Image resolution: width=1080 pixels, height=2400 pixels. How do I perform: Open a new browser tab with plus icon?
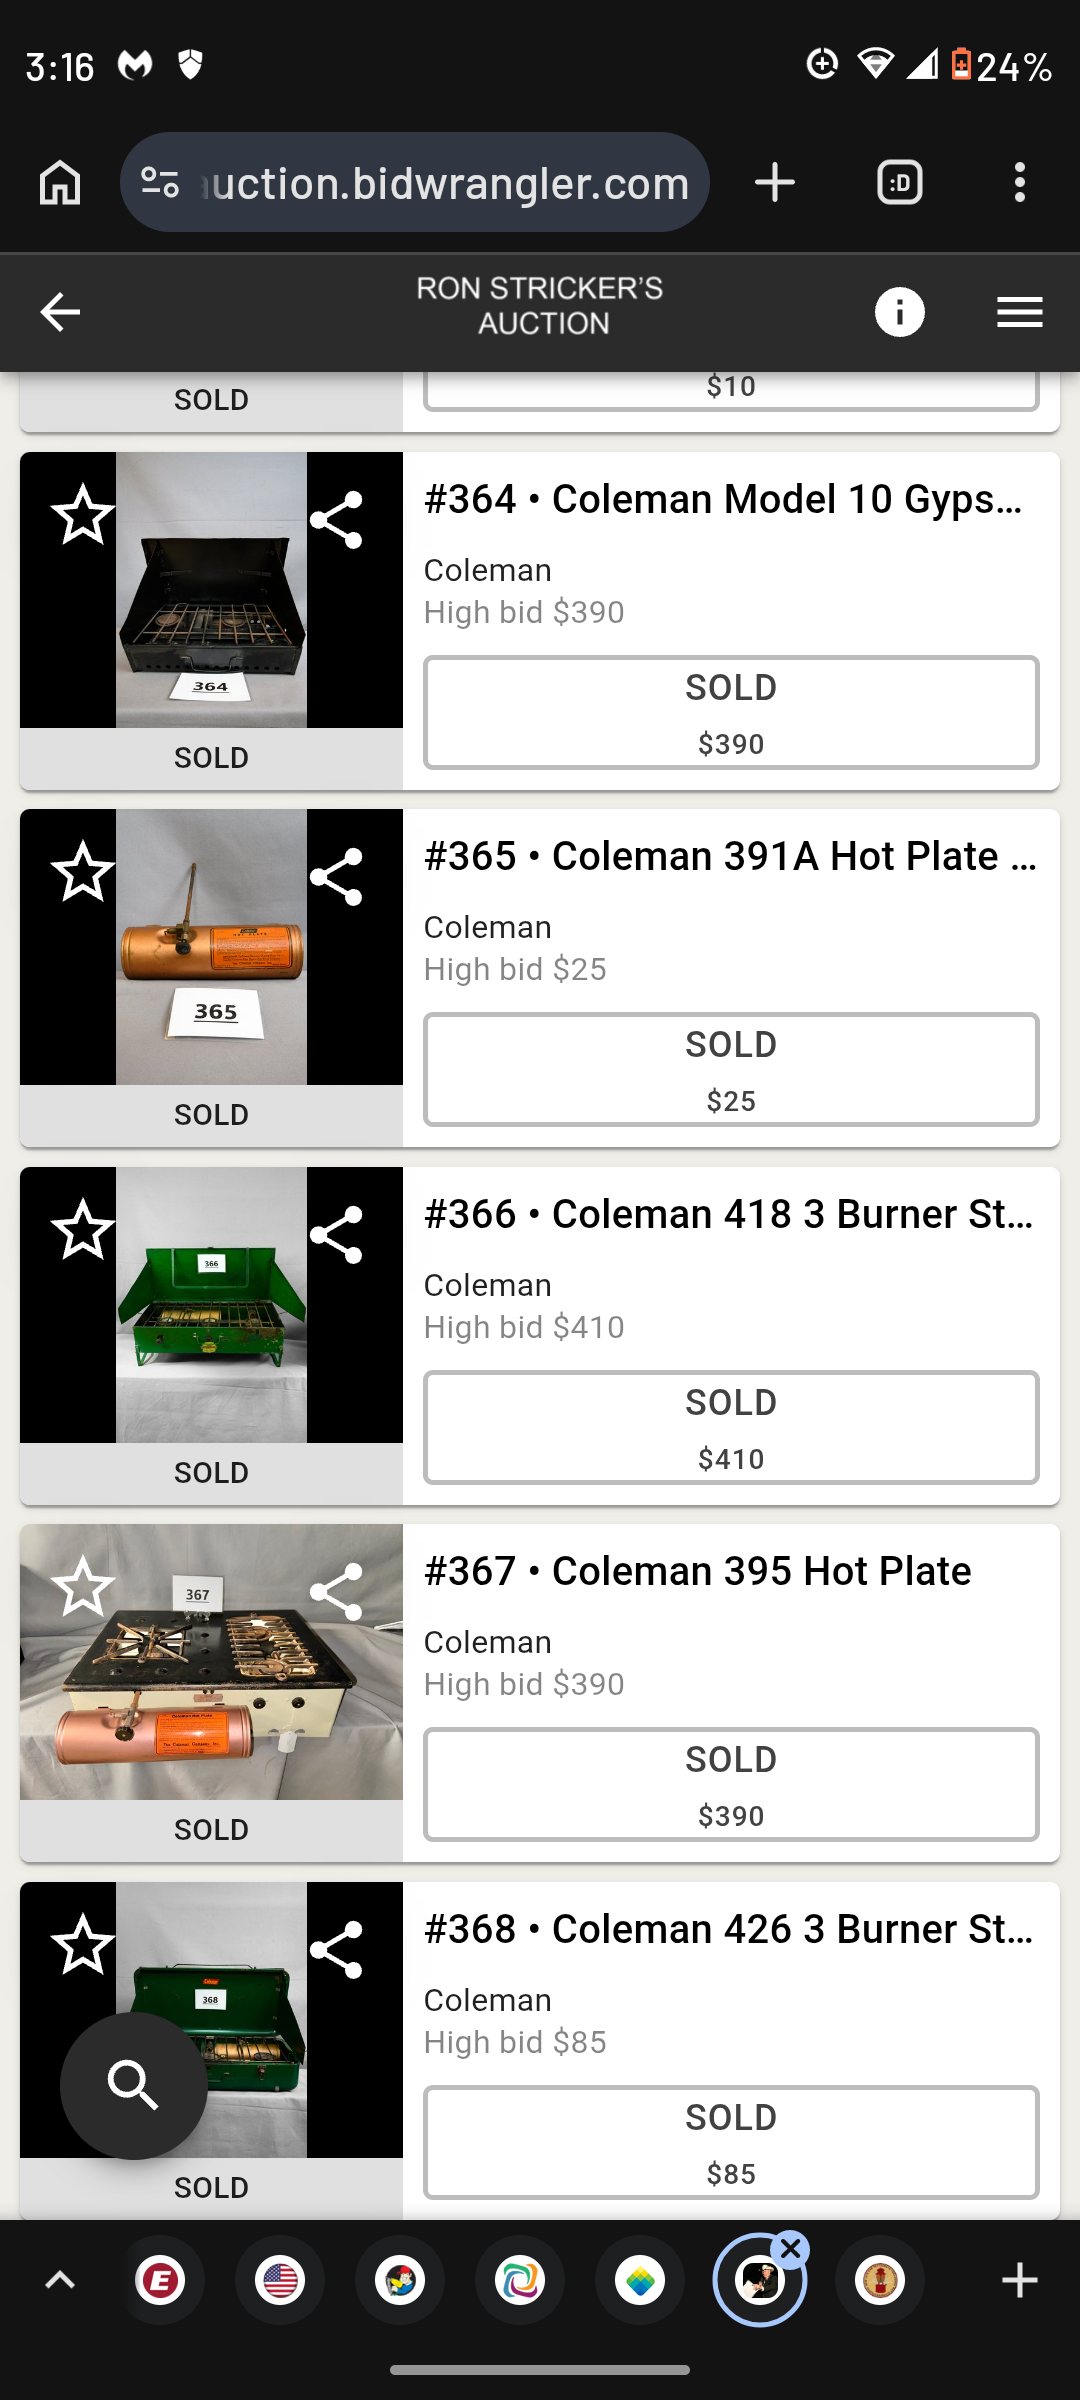tap(775, 183)
